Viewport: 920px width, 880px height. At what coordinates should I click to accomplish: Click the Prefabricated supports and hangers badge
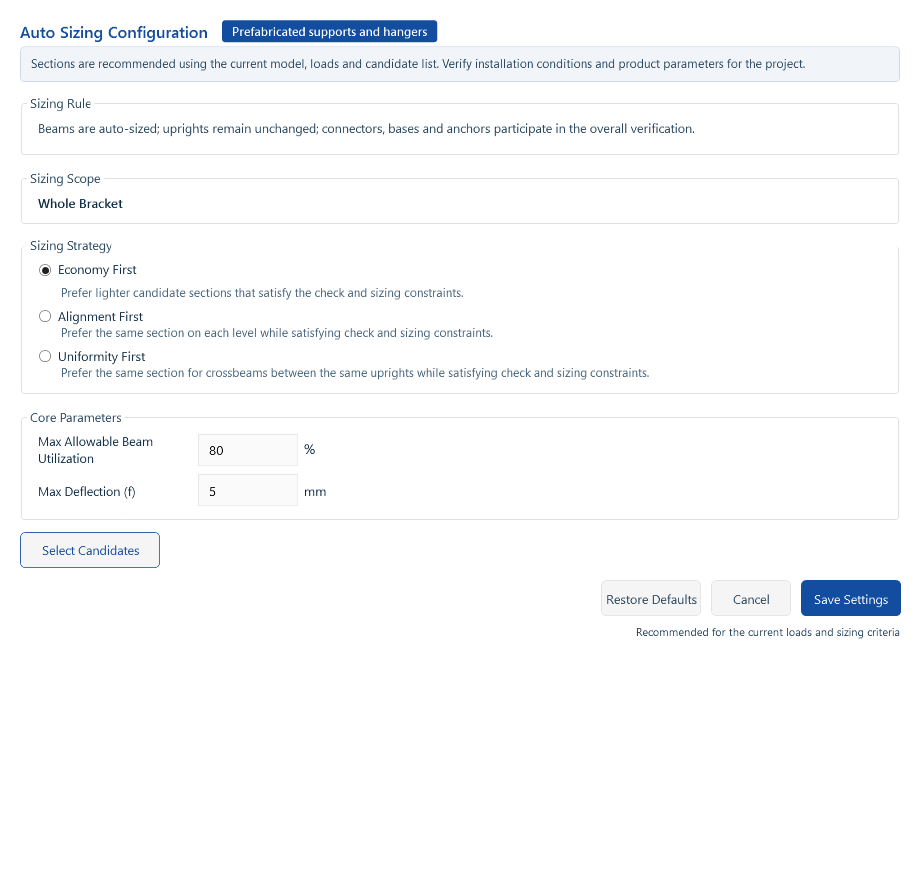330,32
